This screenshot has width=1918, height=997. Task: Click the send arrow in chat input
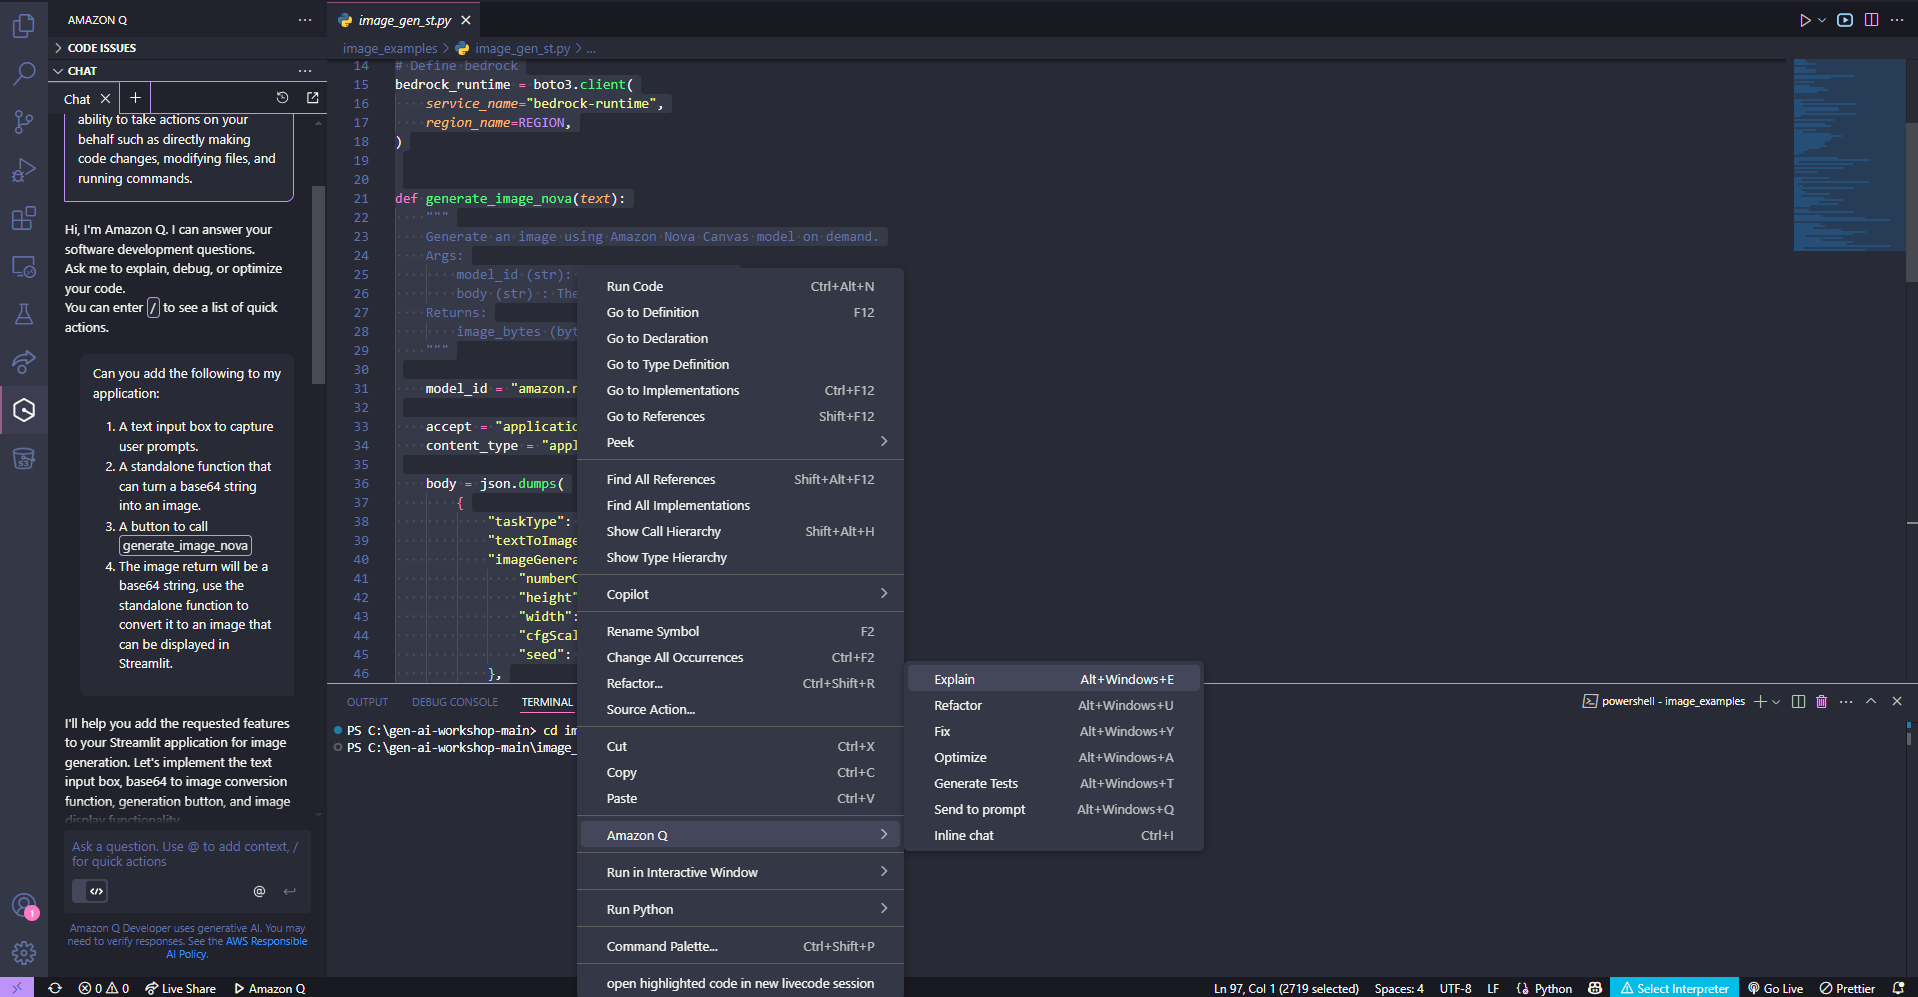tap(290, 891)
